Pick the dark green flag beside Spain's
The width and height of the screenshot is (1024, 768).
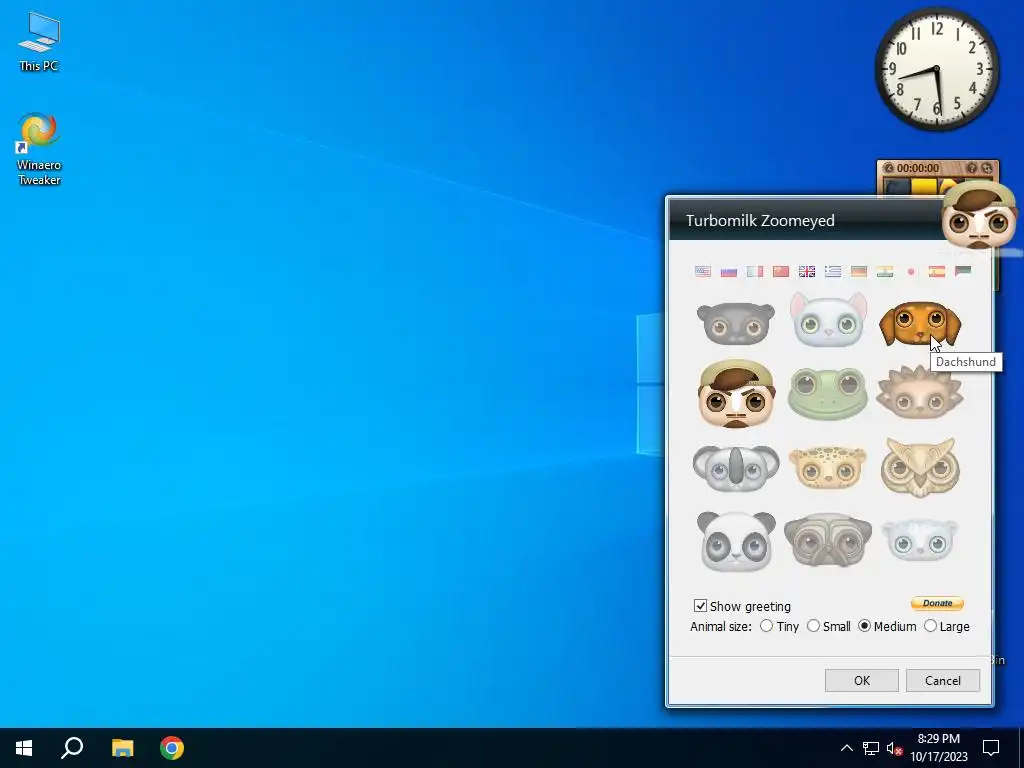point(963,271)
